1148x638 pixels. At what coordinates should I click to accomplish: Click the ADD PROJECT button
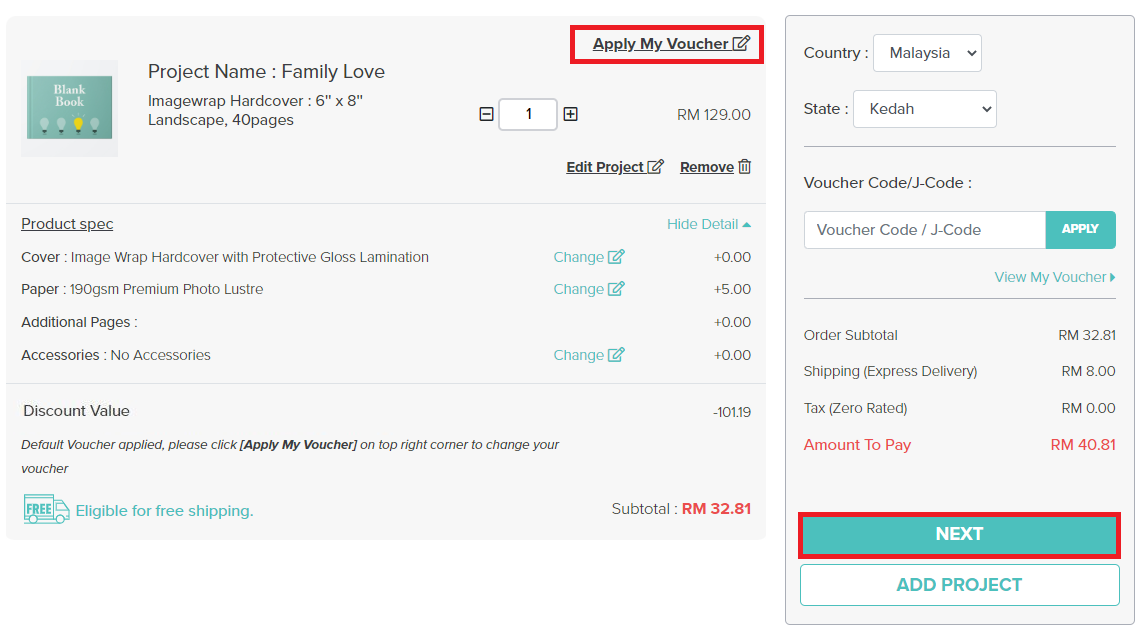coord(959,585)
